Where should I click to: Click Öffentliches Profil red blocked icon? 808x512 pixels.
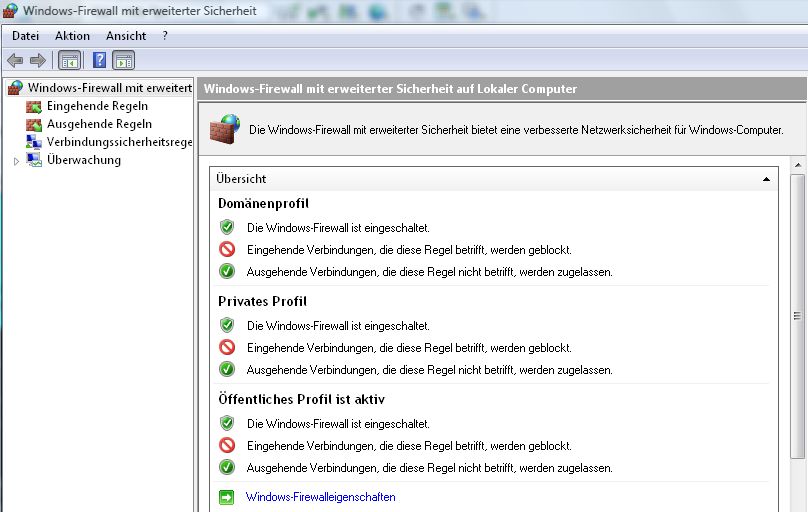coord(227,445)
